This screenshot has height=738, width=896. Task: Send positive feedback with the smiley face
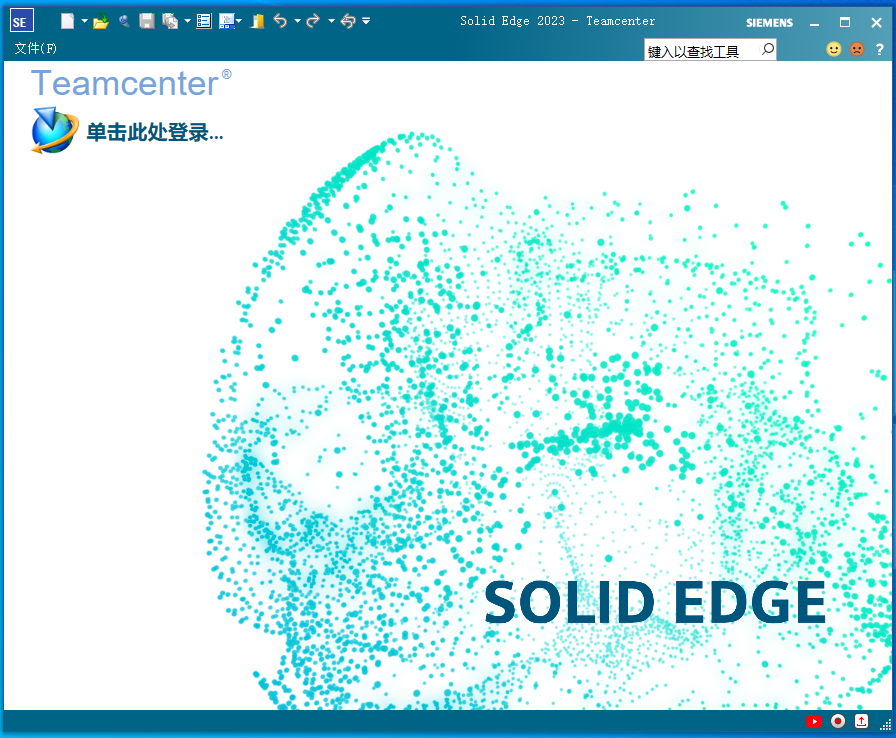(x=833, y=49)
